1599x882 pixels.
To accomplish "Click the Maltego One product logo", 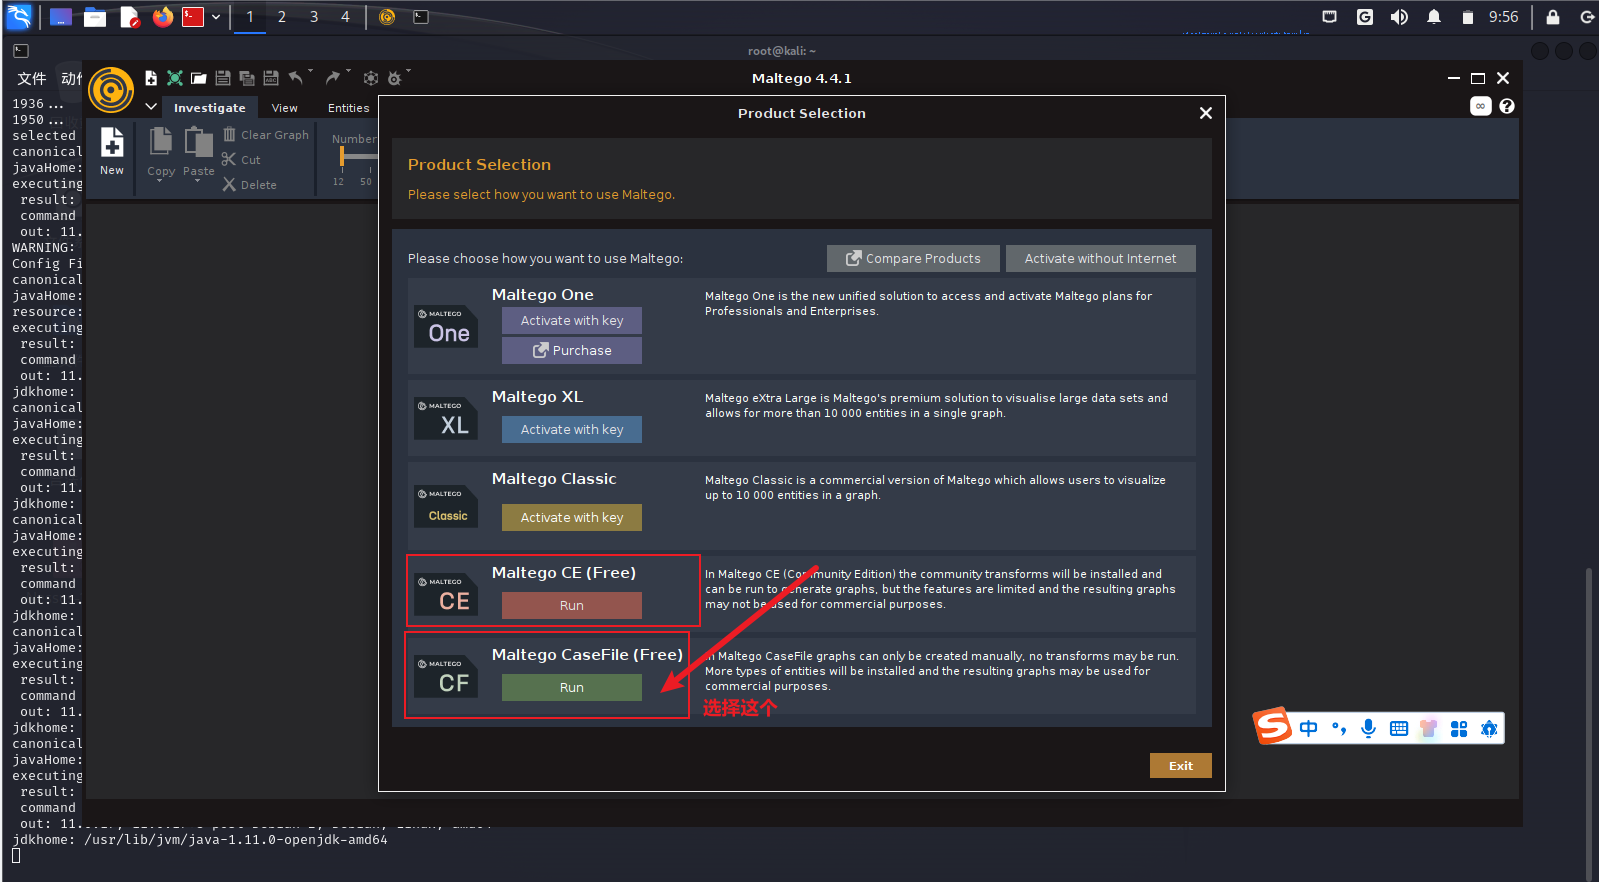I will click(446, 327).
